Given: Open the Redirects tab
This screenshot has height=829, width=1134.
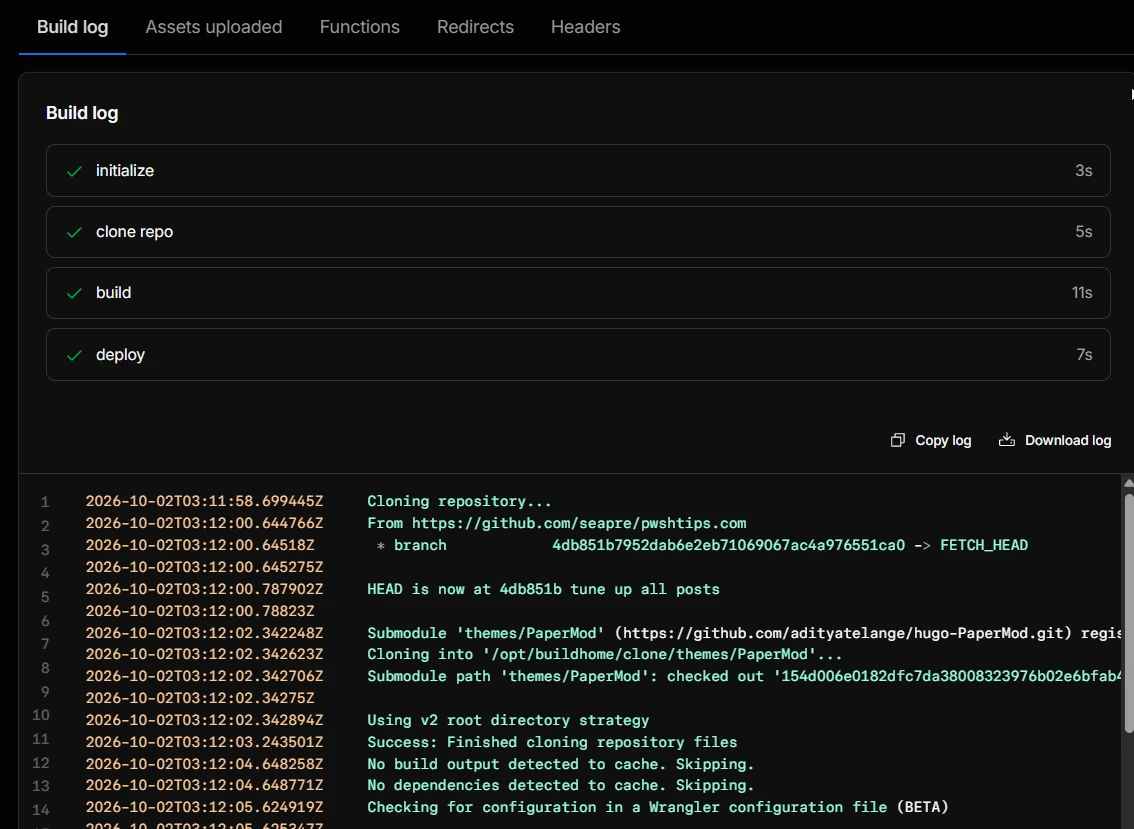Looking at the screenshot, I should [x=475, y=27].
